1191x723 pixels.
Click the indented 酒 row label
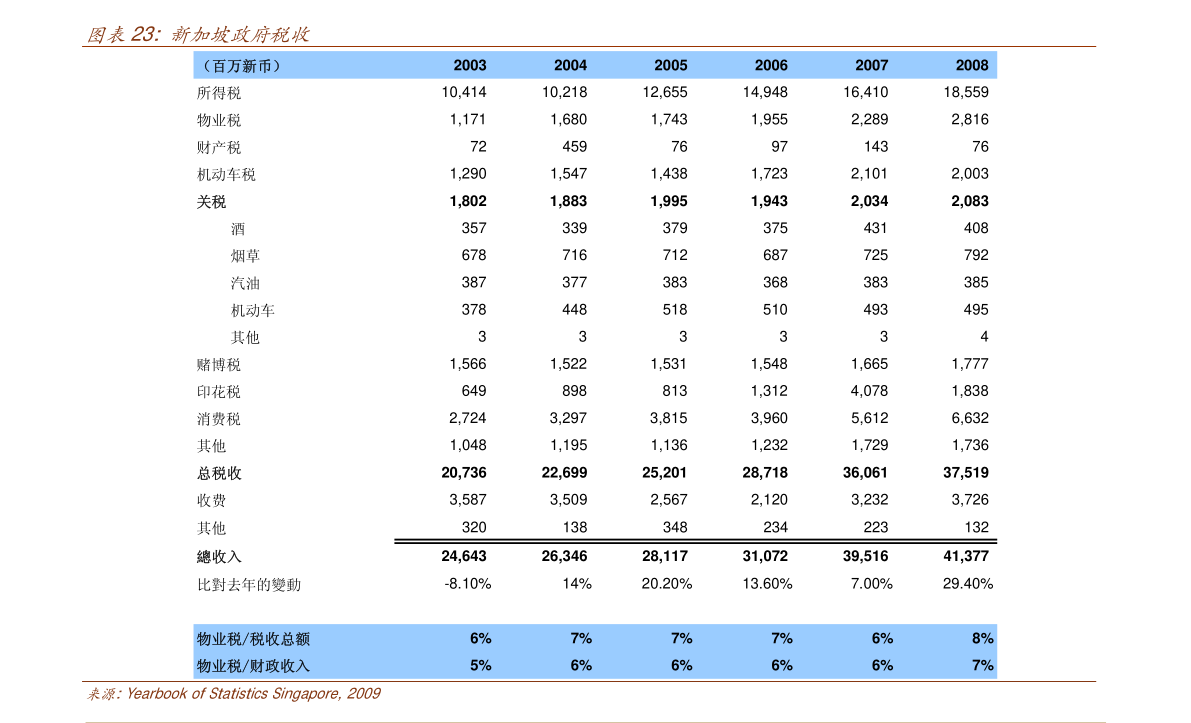pyautogui.click(x=238, y=229)
